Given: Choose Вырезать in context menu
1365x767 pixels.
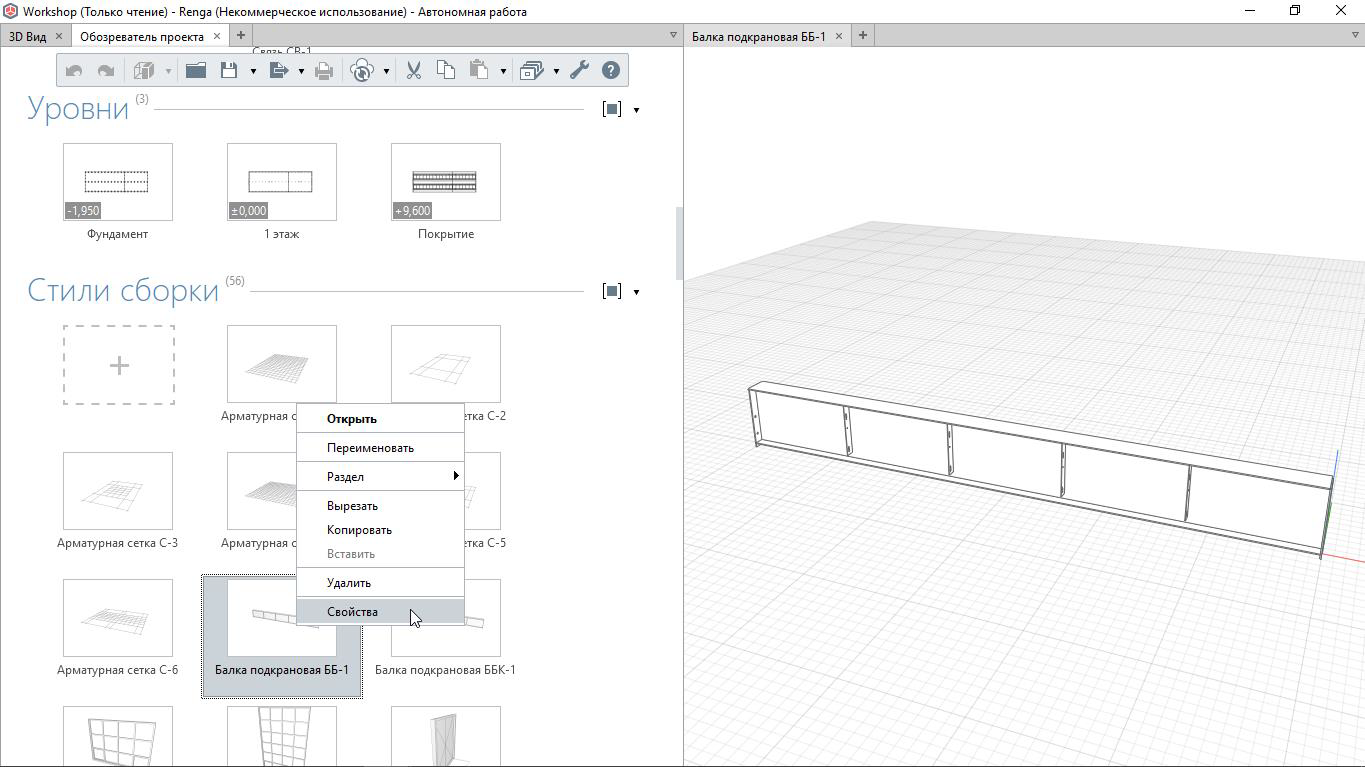Looking at the screenshot, I should (380, 506).
